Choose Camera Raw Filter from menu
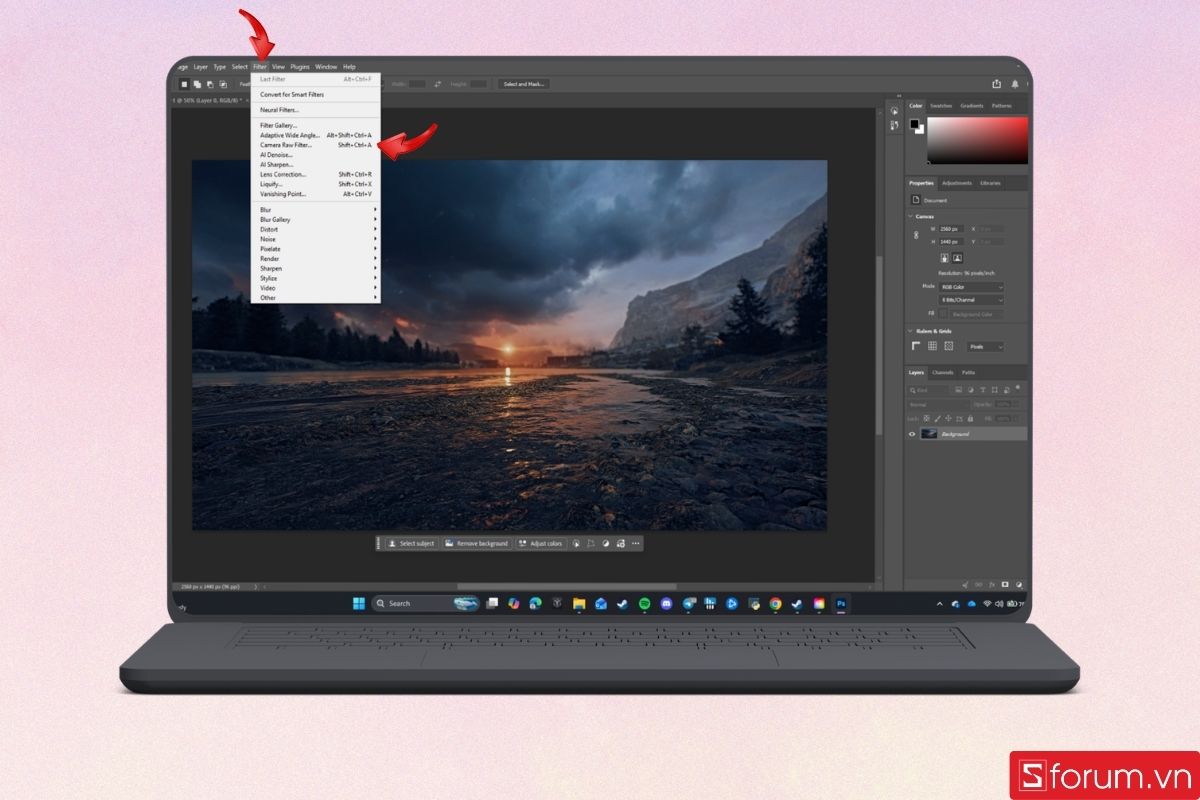This screenshot has width=1200, height=800. tap(316, 145)
